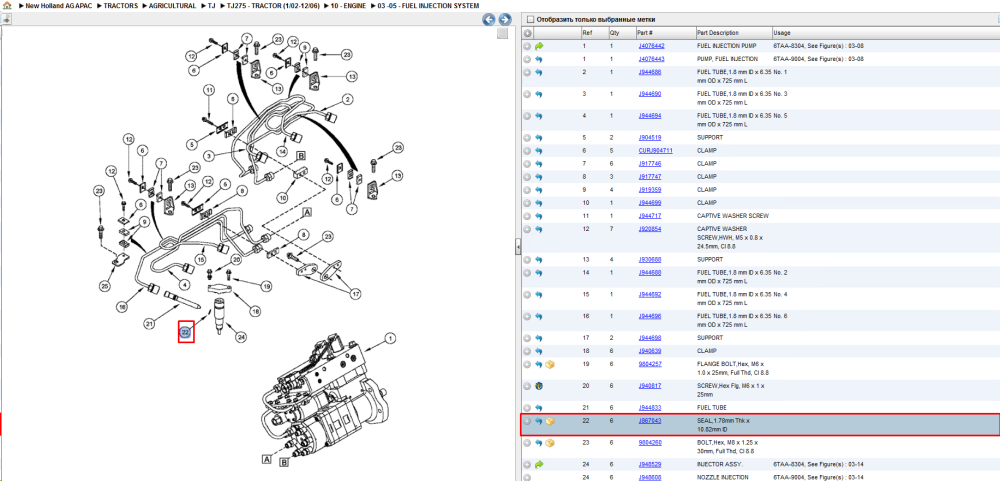Select callout 1 on fuel pump drawing
Image resolution: width=1000 pixels, height=481 pixels.
point(389,338)
